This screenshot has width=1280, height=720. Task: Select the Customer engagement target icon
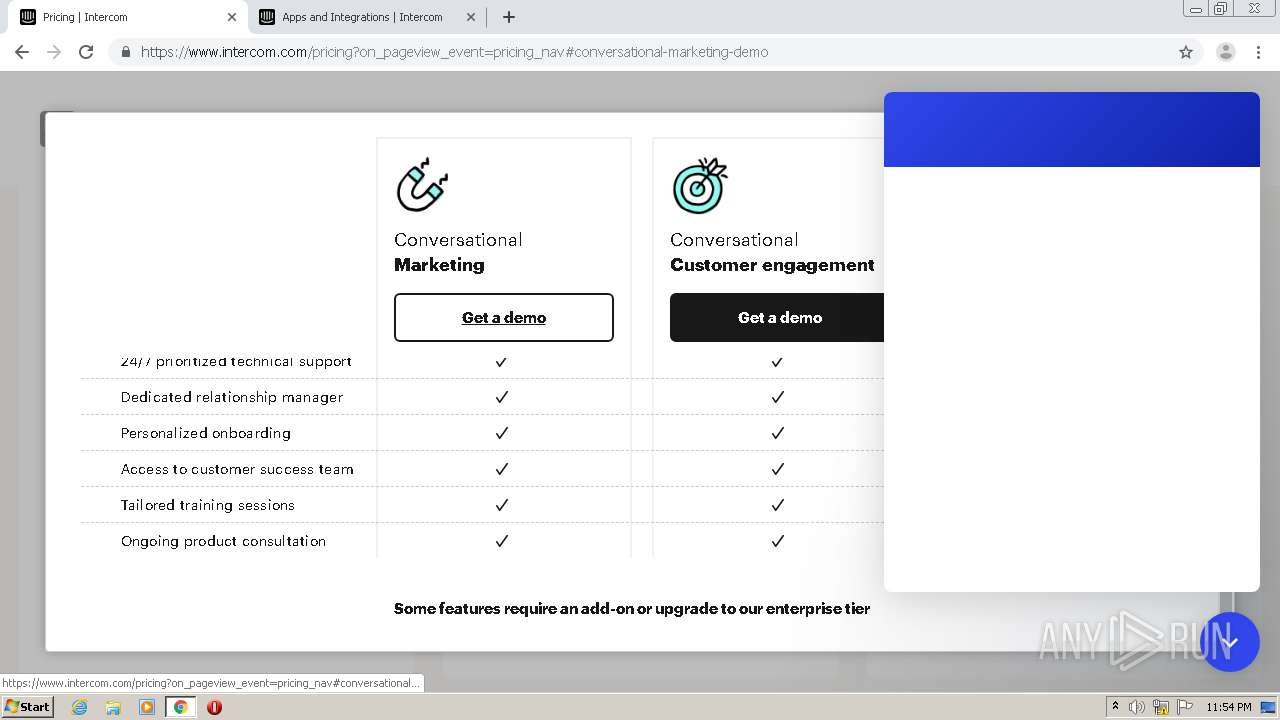coord(700,186)
